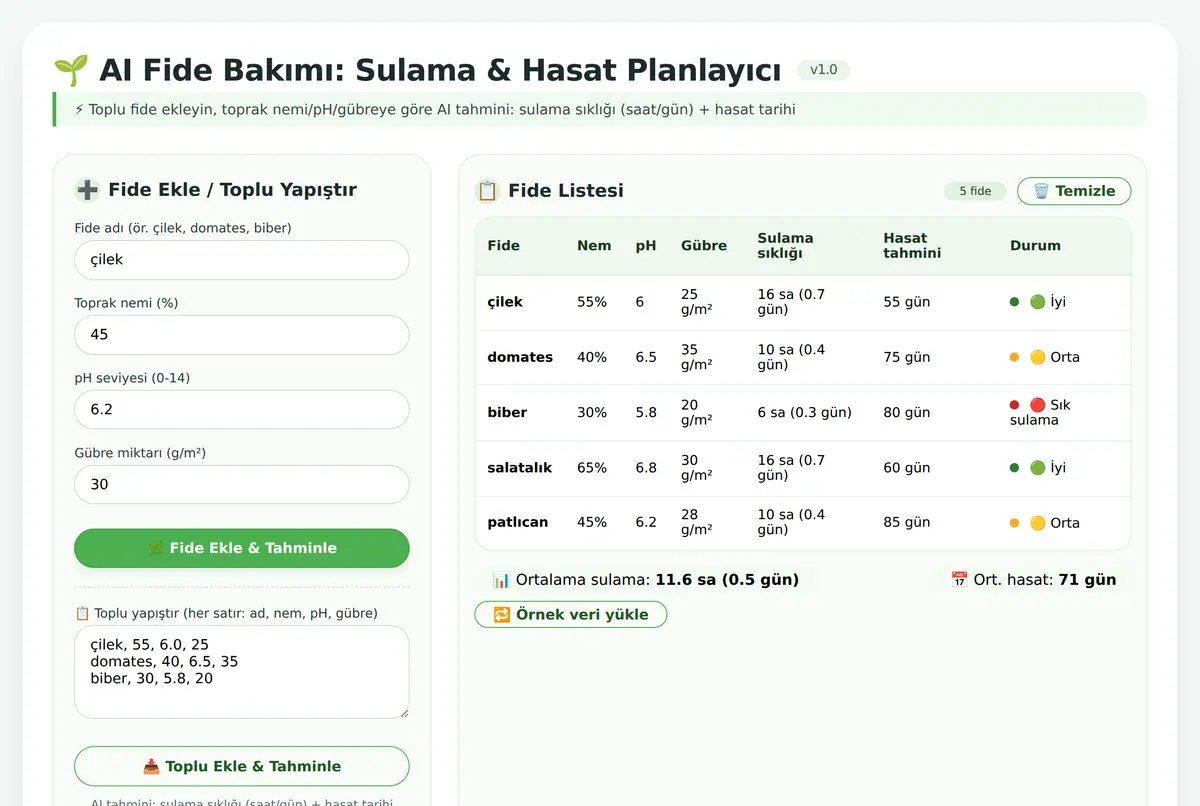Click the İyi status in çilek row
The image size is (1200, 806).
point(1038,302)
